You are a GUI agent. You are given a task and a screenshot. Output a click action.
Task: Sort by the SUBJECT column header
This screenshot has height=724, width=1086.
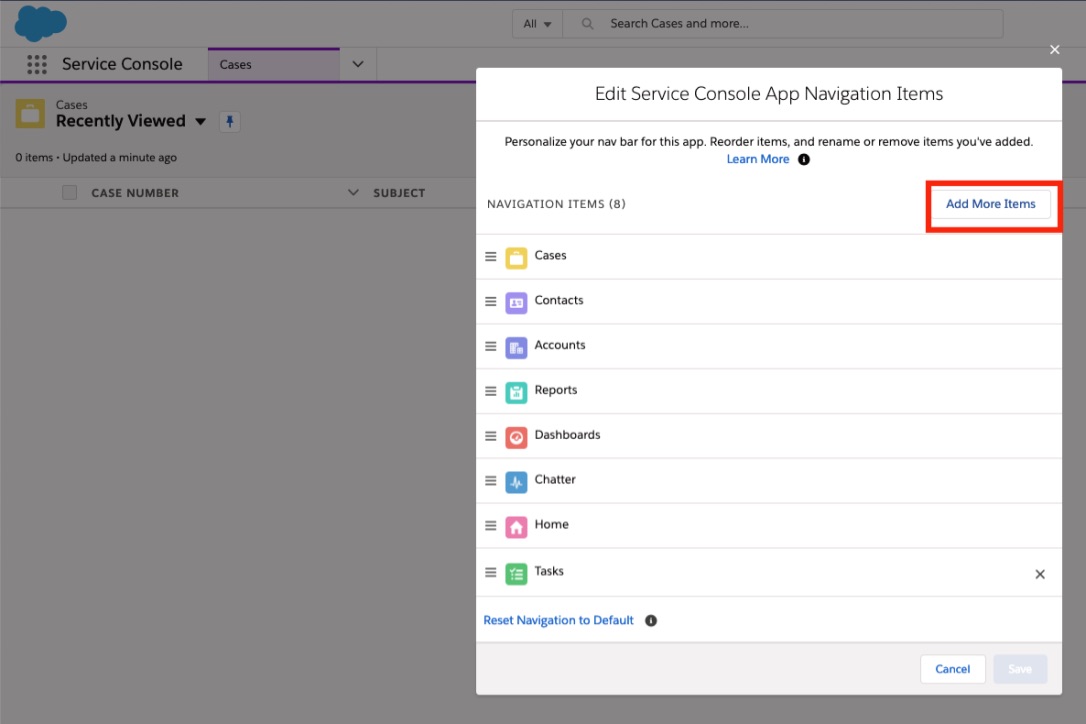pyautogui.click(x=399, y=193)
